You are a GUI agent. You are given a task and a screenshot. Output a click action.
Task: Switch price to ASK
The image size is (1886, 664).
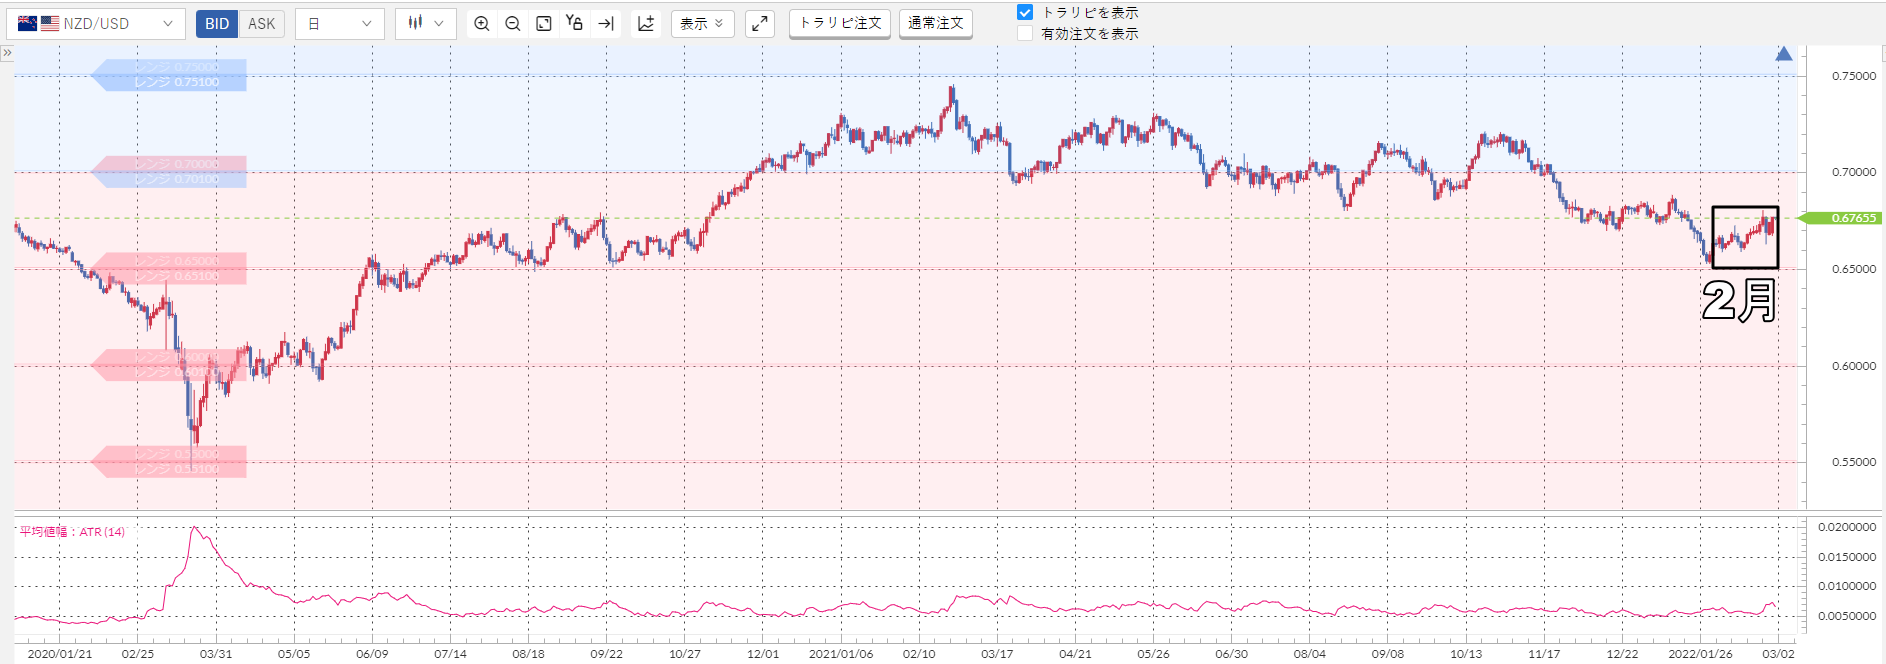262,24
